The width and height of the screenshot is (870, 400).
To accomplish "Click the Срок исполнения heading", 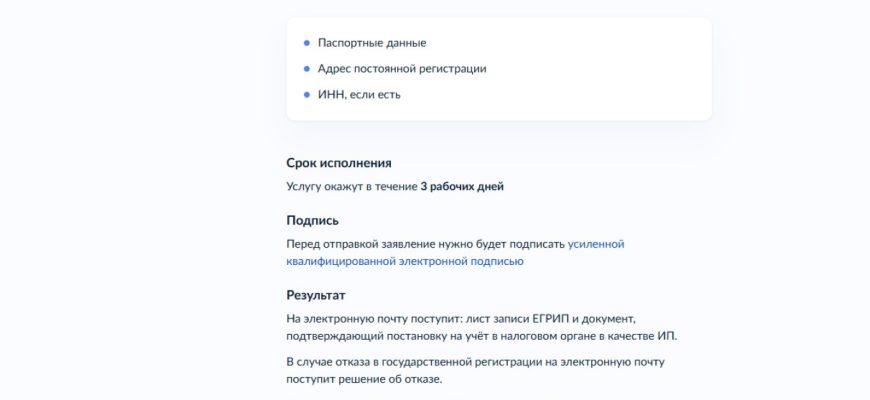I will click(x=338, y=163).
